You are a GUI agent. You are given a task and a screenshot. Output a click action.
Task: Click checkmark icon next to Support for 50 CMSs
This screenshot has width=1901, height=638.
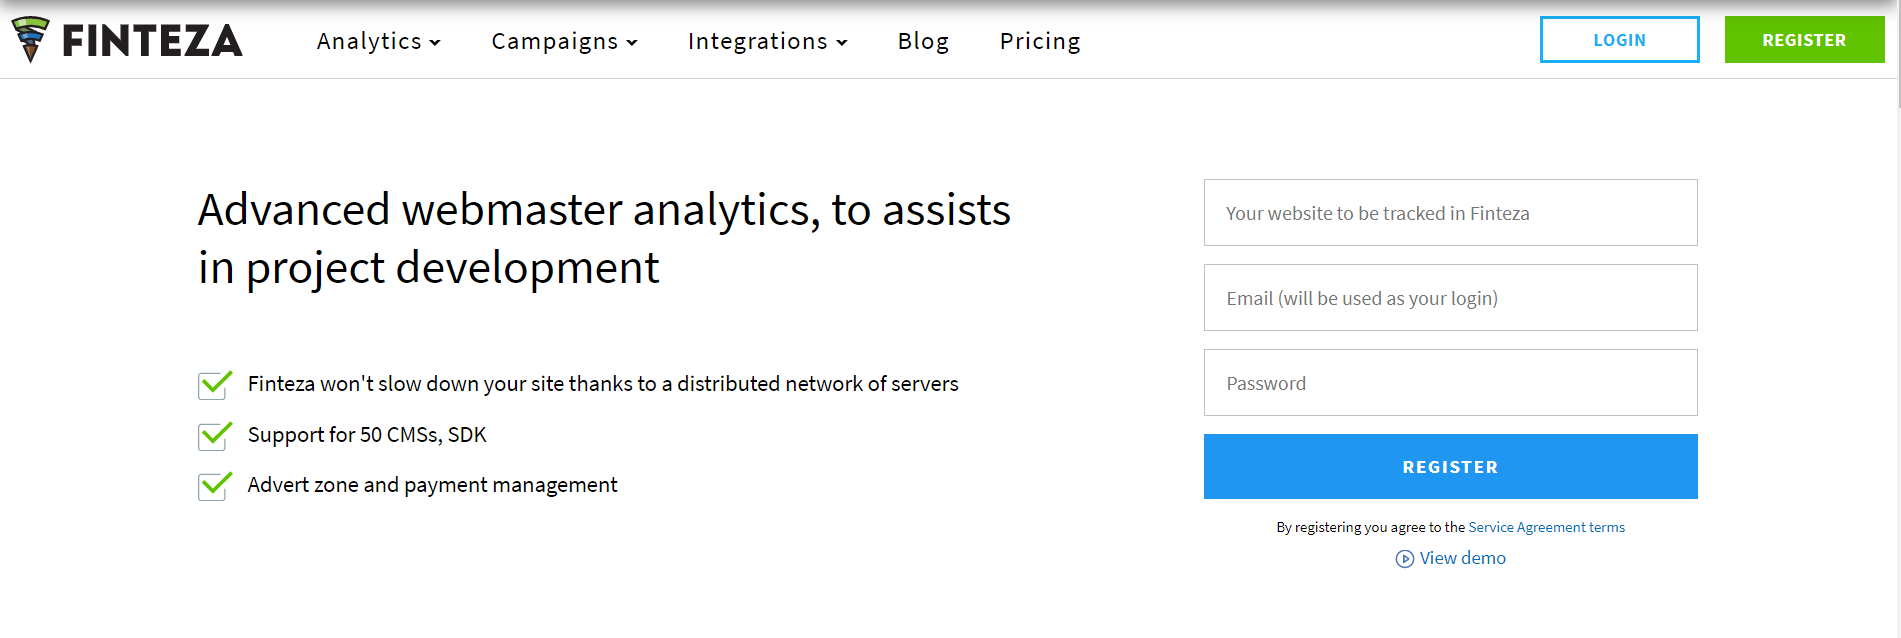(x=215, y=435)
